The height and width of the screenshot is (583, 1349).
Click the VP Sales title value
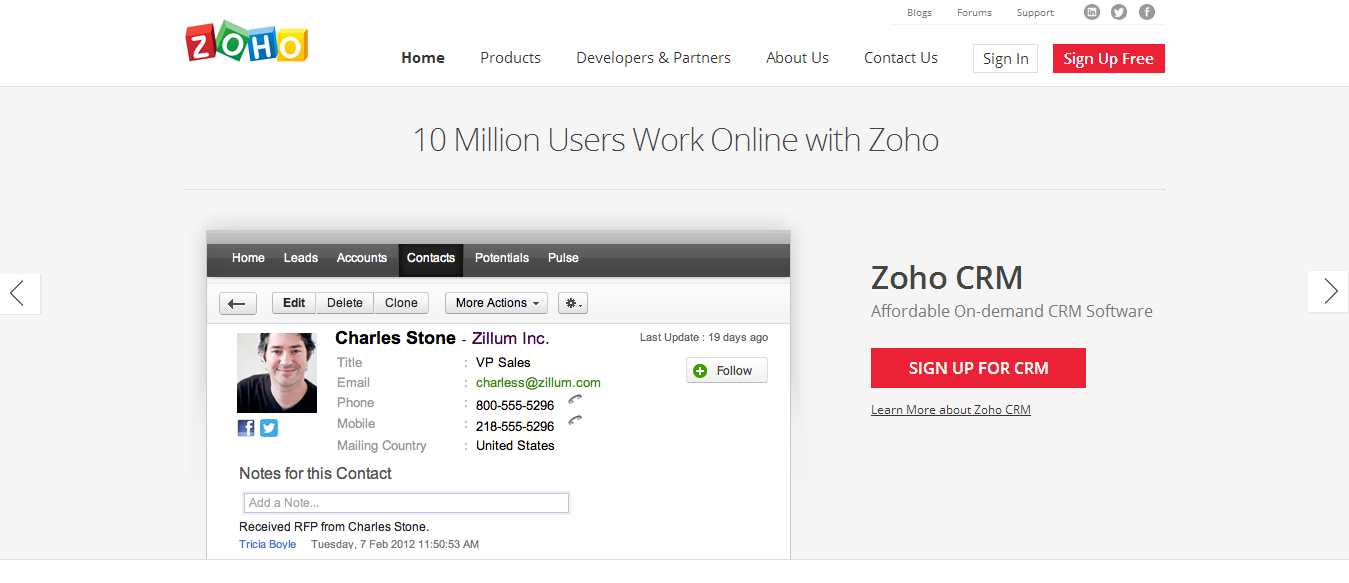tap(503, 362)
